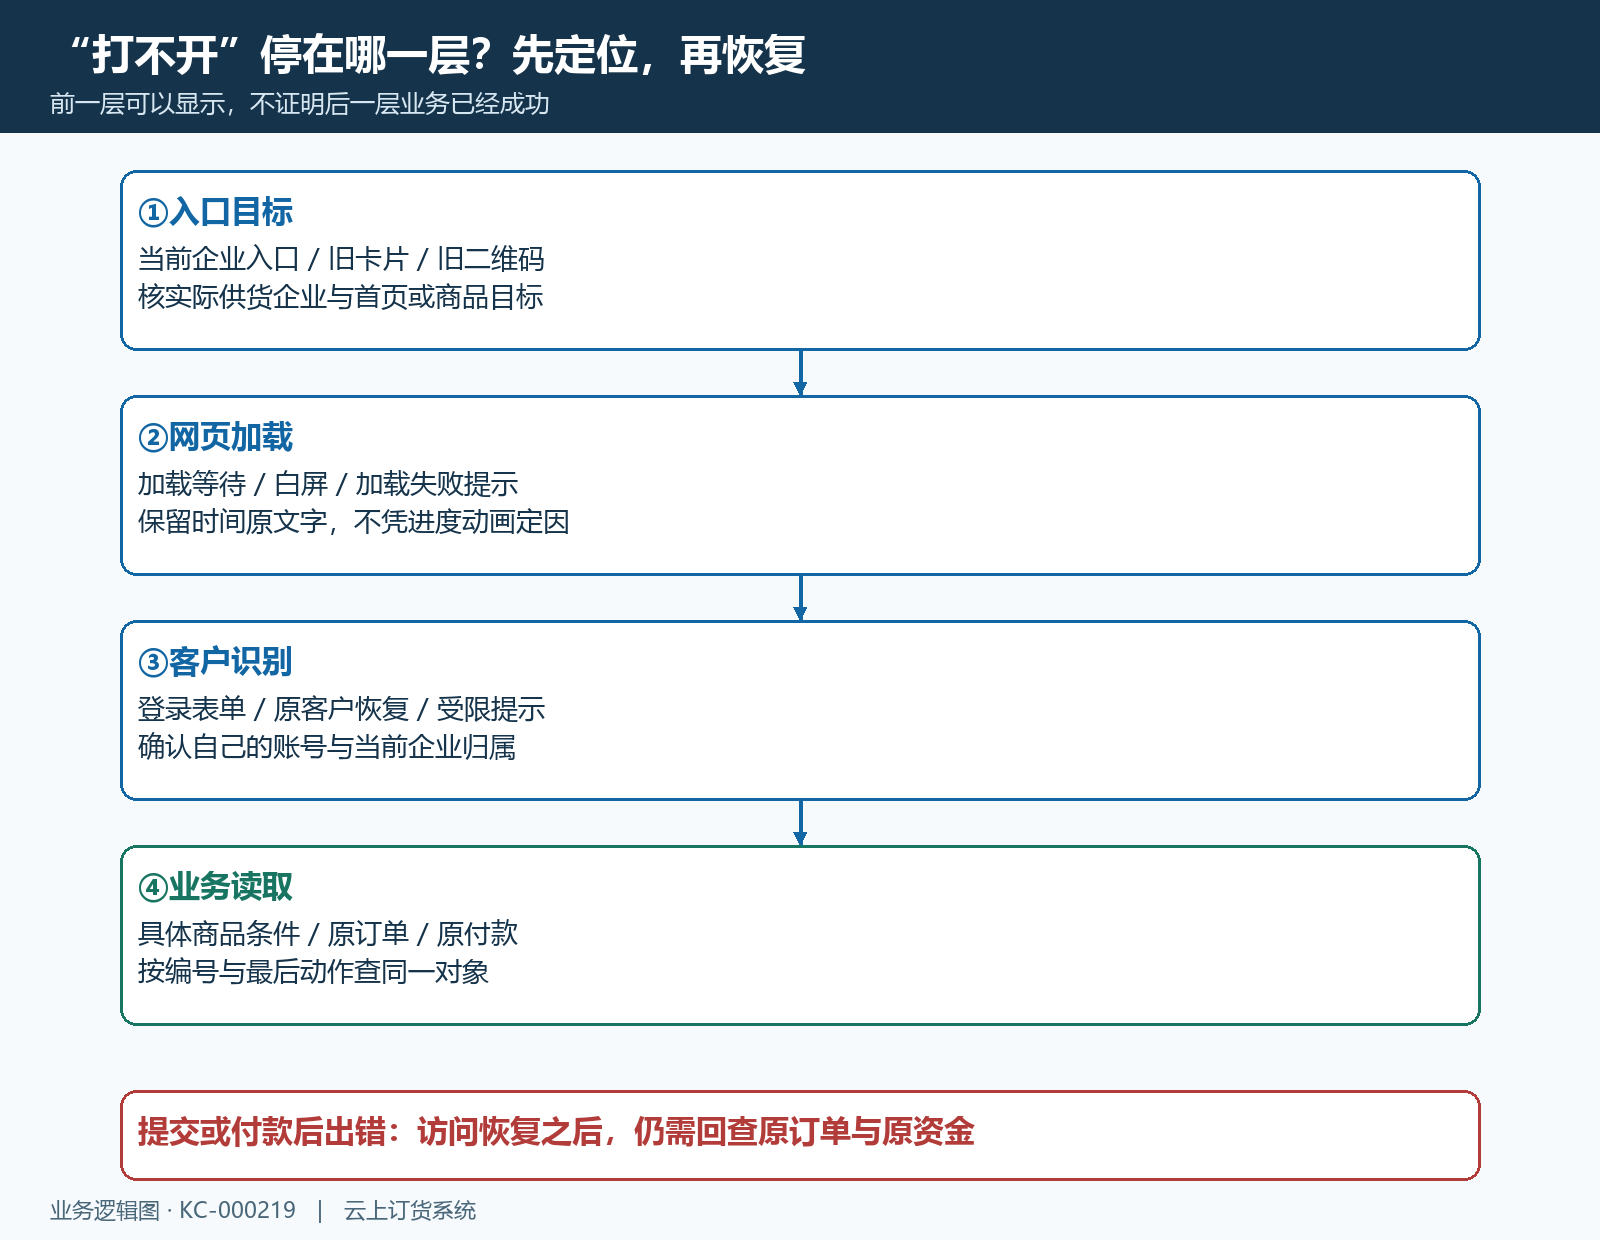Click the title “打不开”停在哪一层？先定位，再恢复
1600x1240 pixels.
[437, 55]
